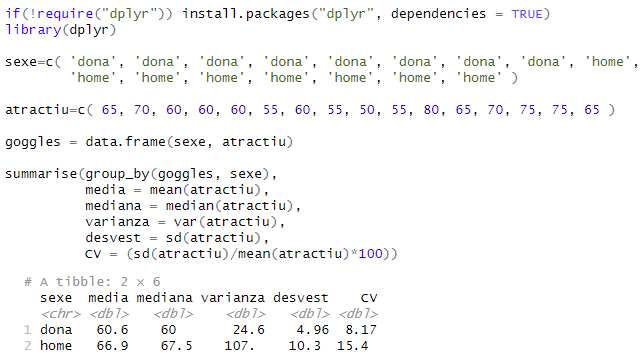
Task: Click the TRUE keyword in dependencies argument
Action: coord(527,14)
